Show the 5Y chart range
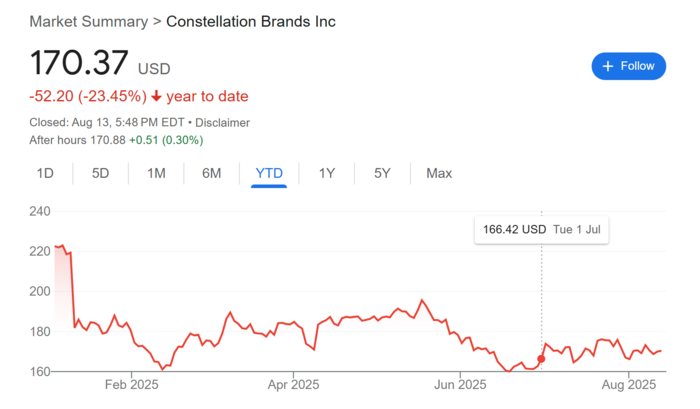The width and height of the screenshot is (700, 409). coord(382,173)
